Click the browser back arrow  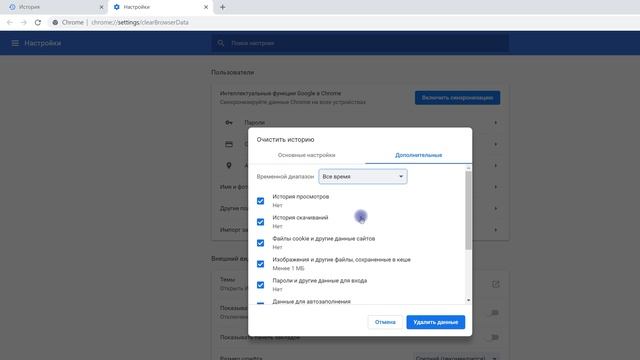pyautogui.click(x=10, y=22)
